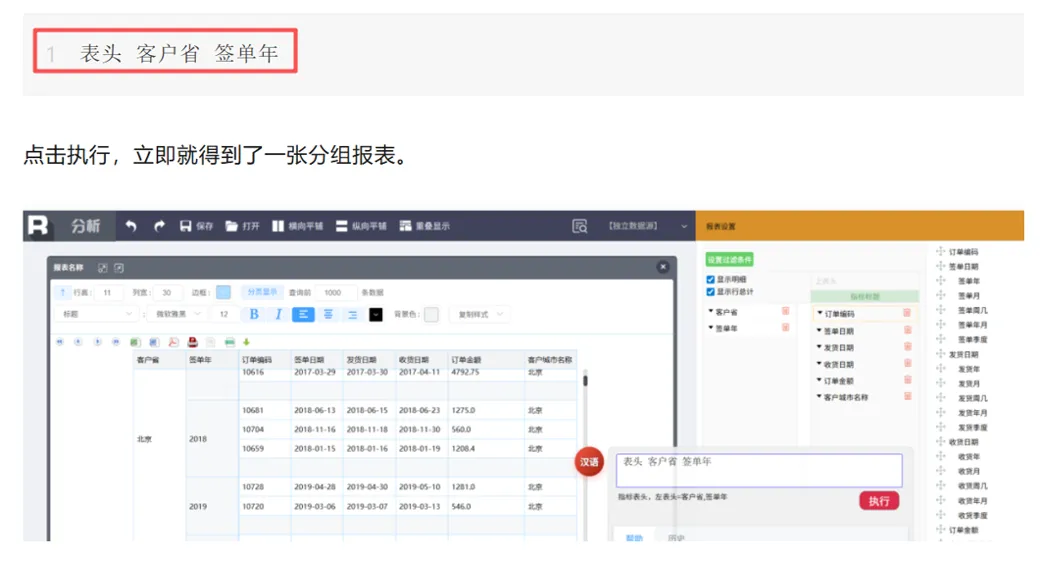Screen dimensions: 1040x570
Task: Delete the 订单编码 indicator field
Action: (907, 313)
